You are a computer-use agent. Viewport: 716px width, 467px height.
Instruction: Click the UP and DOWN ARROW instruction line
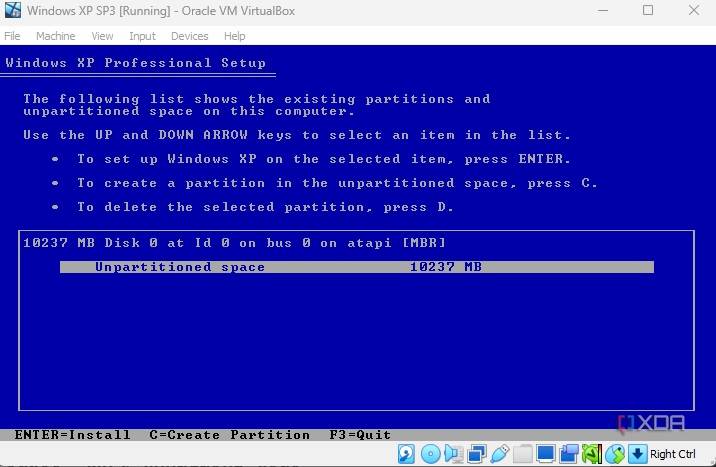(297, 135)
